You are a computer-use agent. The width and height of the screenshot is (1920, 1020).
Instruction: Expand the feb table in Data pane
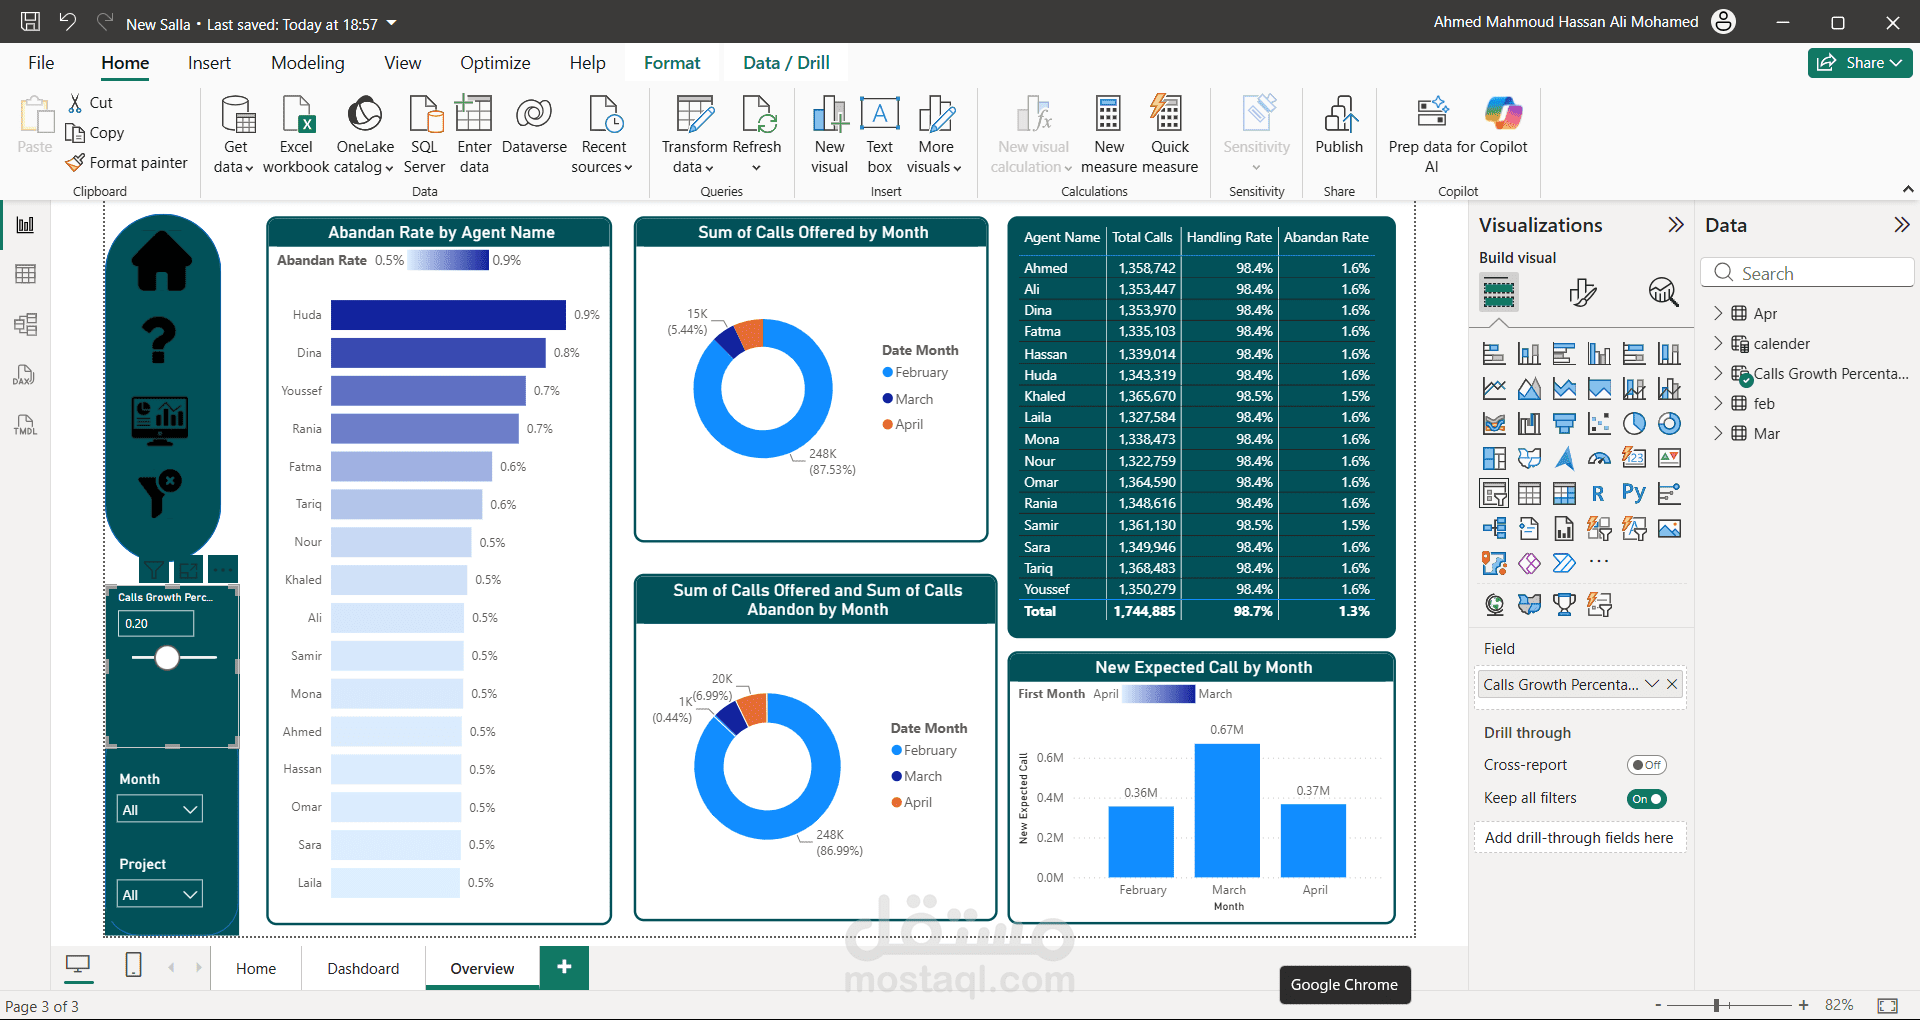(1718, 403)
